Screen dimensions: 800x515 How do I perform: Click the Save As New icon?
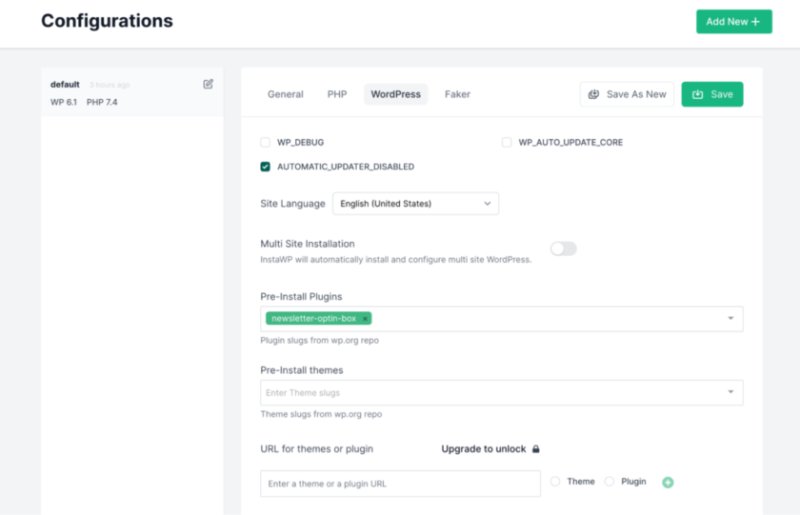(x=593, y=94)
